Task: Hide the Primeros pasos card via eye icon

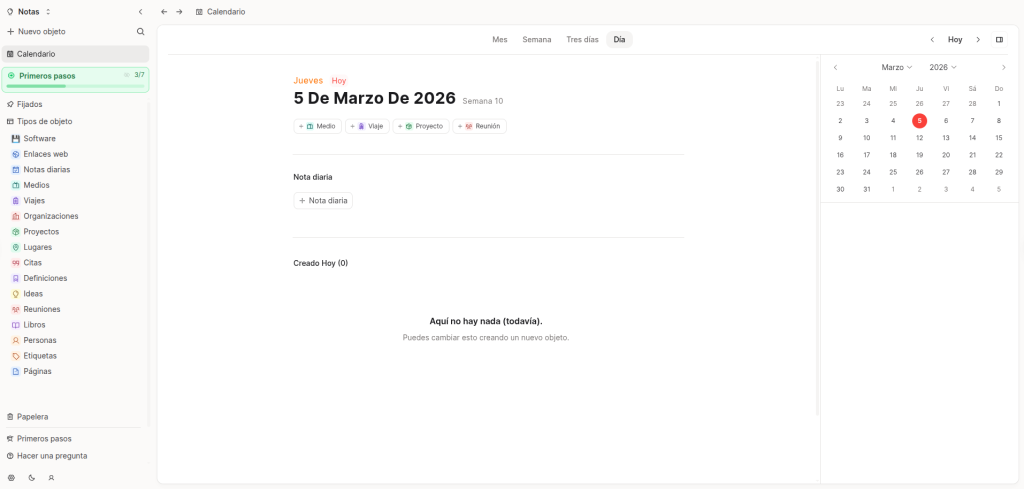Action: tap(126, 75)
